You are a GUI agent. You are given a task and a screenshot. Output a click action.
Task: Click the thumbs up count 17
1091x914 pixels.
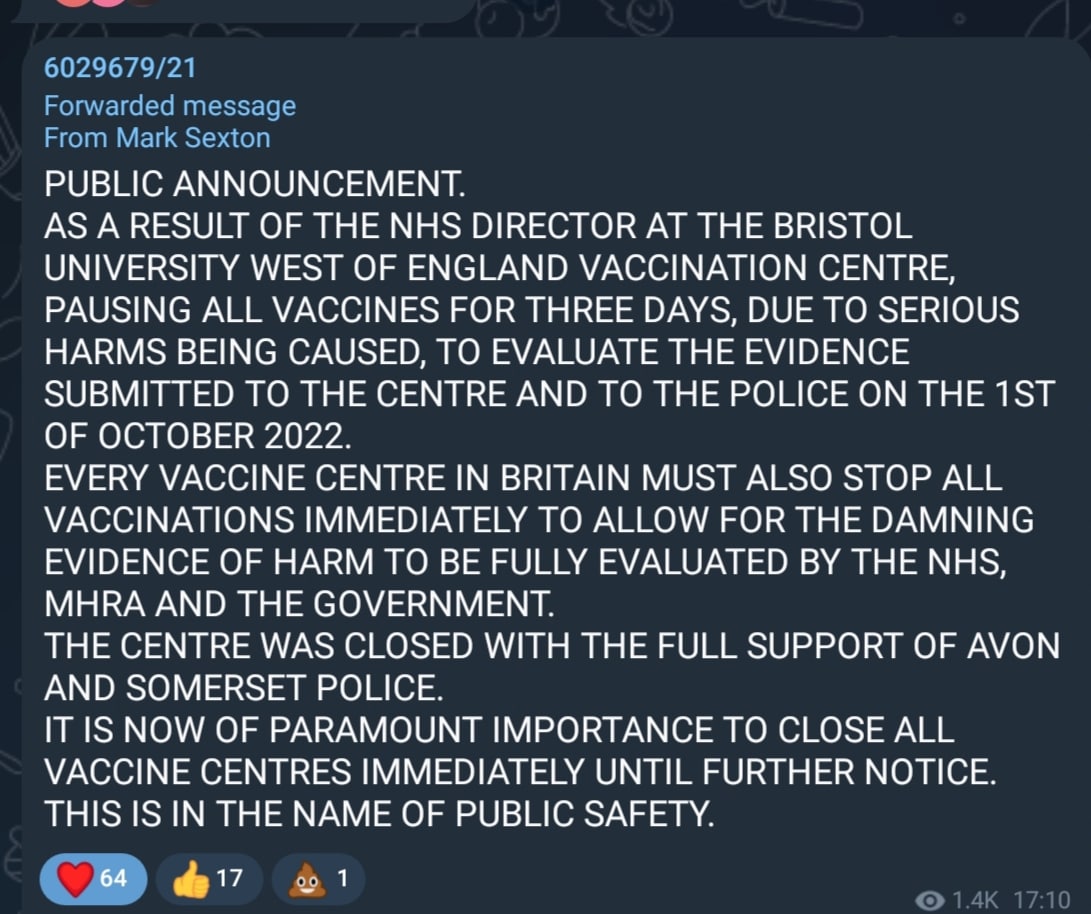[229, 879]
